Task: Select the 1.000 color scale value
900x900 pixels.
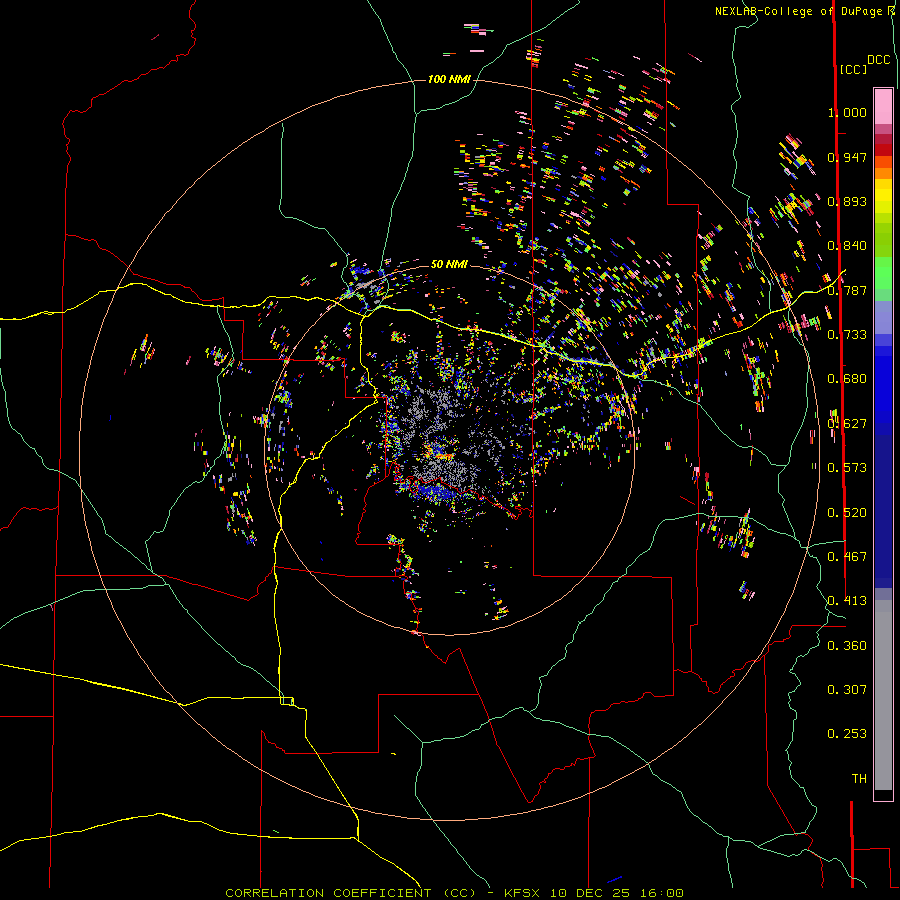Action: pos(847,112)
